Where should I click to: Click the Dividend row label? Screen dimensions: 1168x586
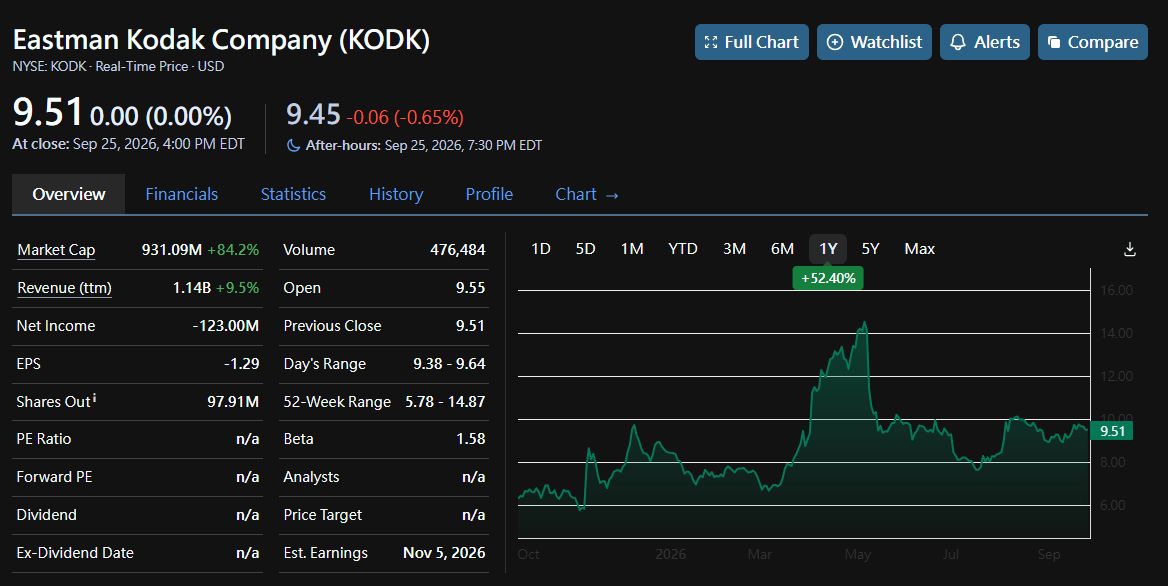[46, 515]
